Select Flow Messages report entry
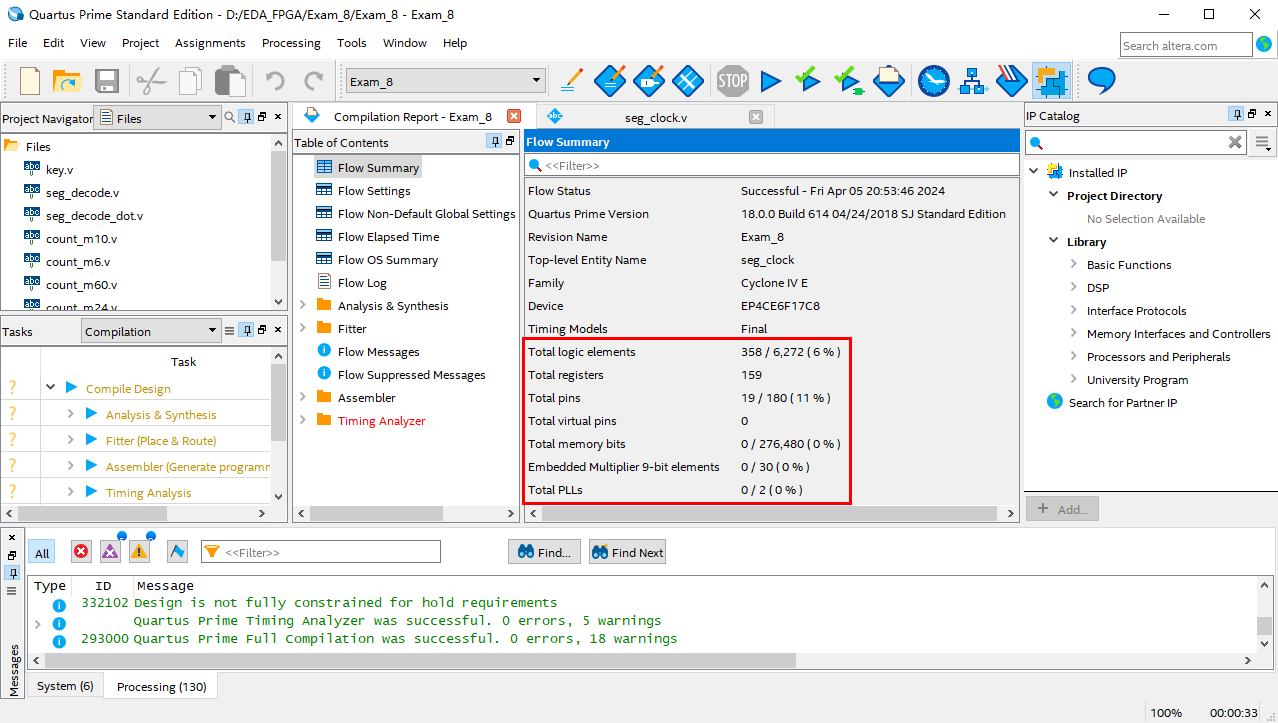The height and width of the screenshot is (723, 1278). tap(378, 351)
